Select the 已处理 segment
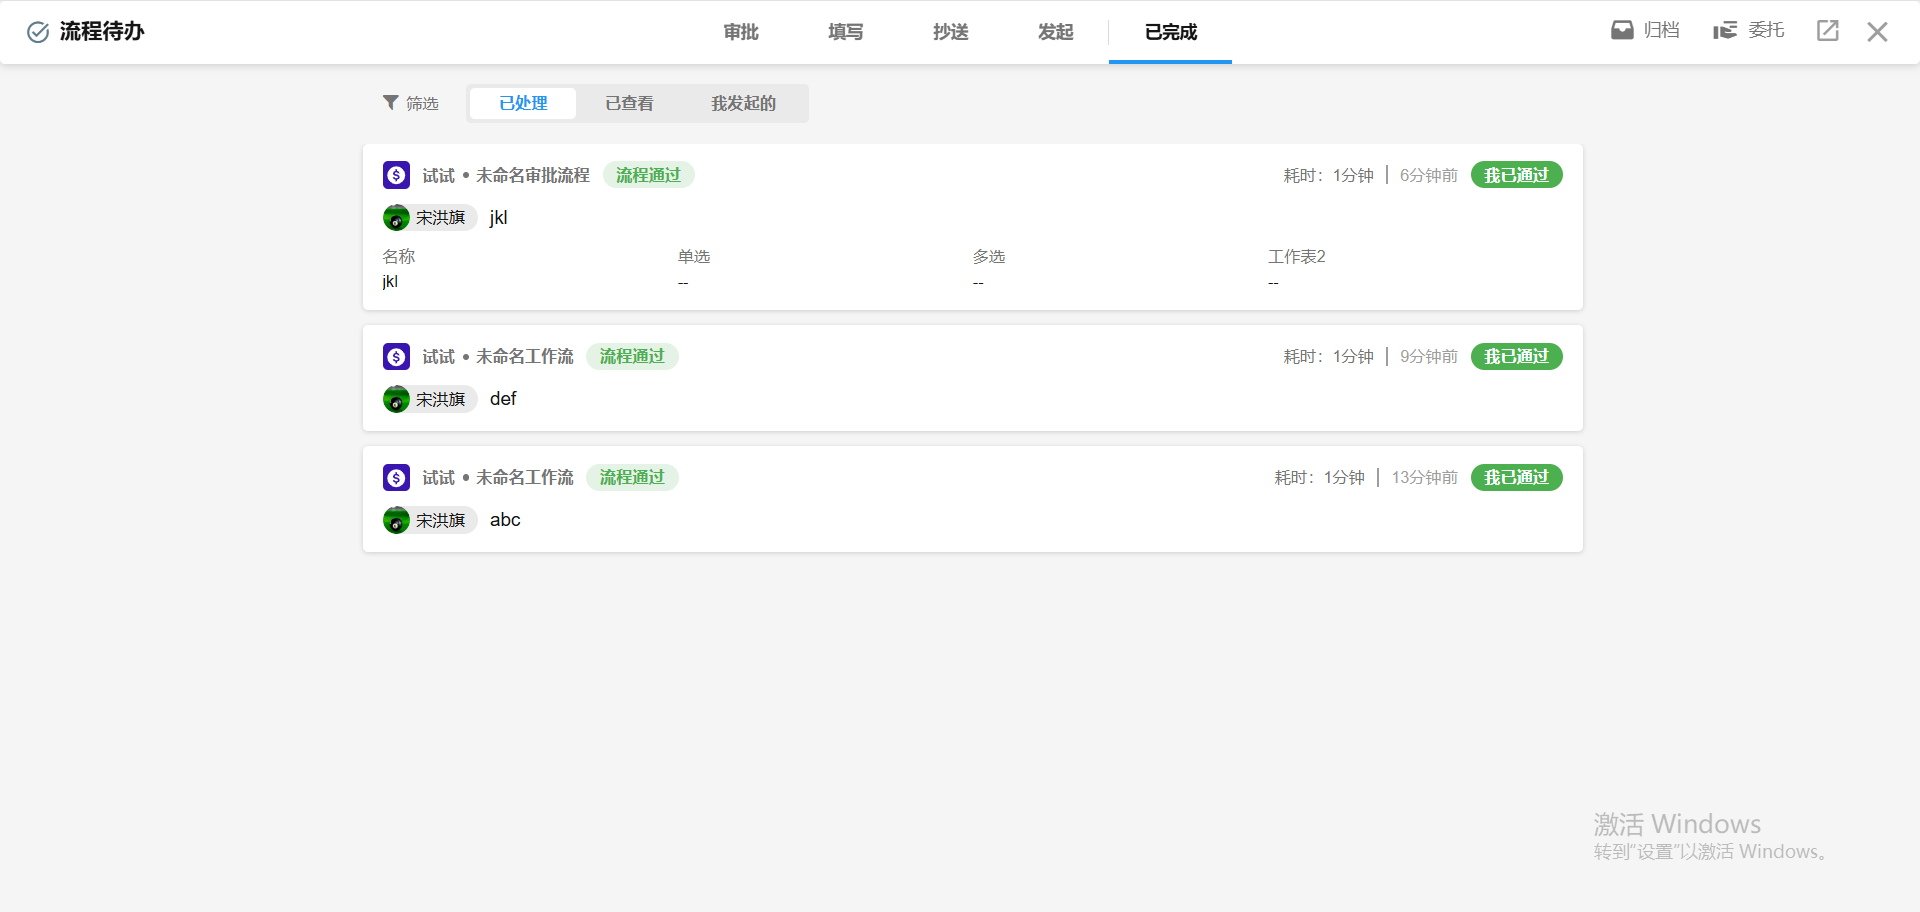Image resolution: width=1920 pixels, height=912 pixels. [x=523, y=104]
